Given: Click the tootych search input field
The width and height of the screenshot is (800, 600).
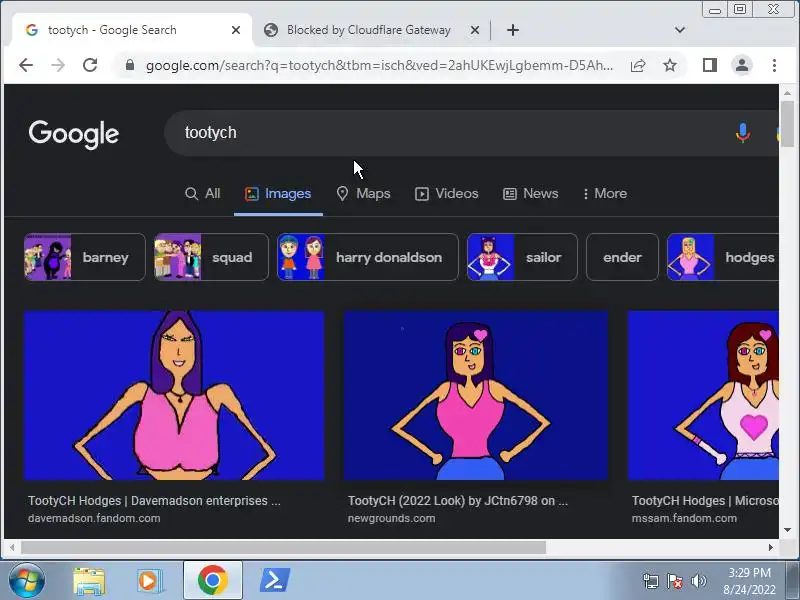Looking at the screenshot, I should [449, 133].
